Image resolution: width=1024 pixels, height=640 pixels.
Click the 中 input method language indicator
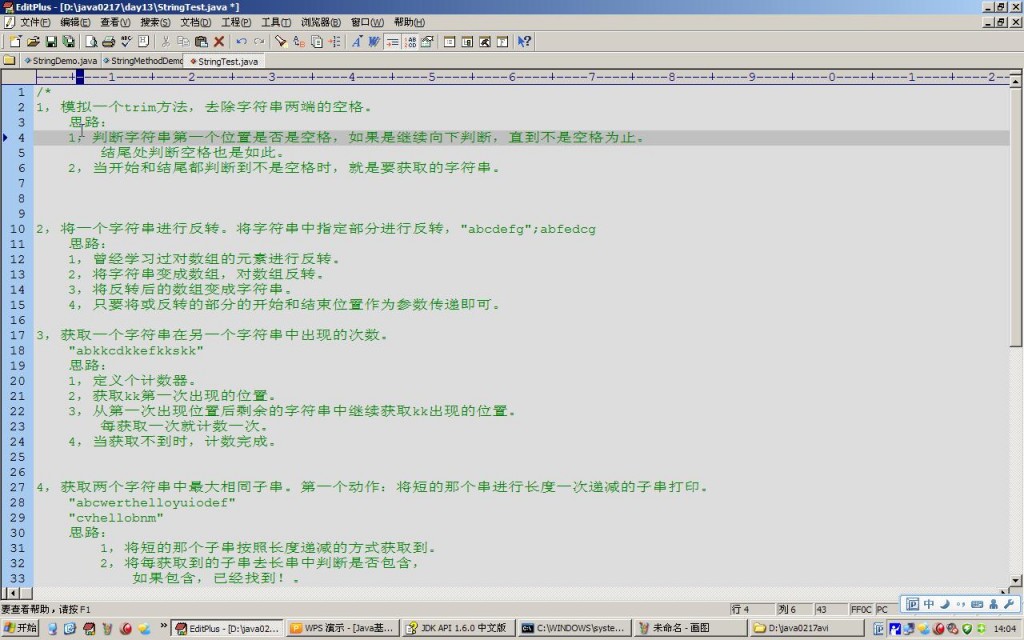[x=929, y=604]
